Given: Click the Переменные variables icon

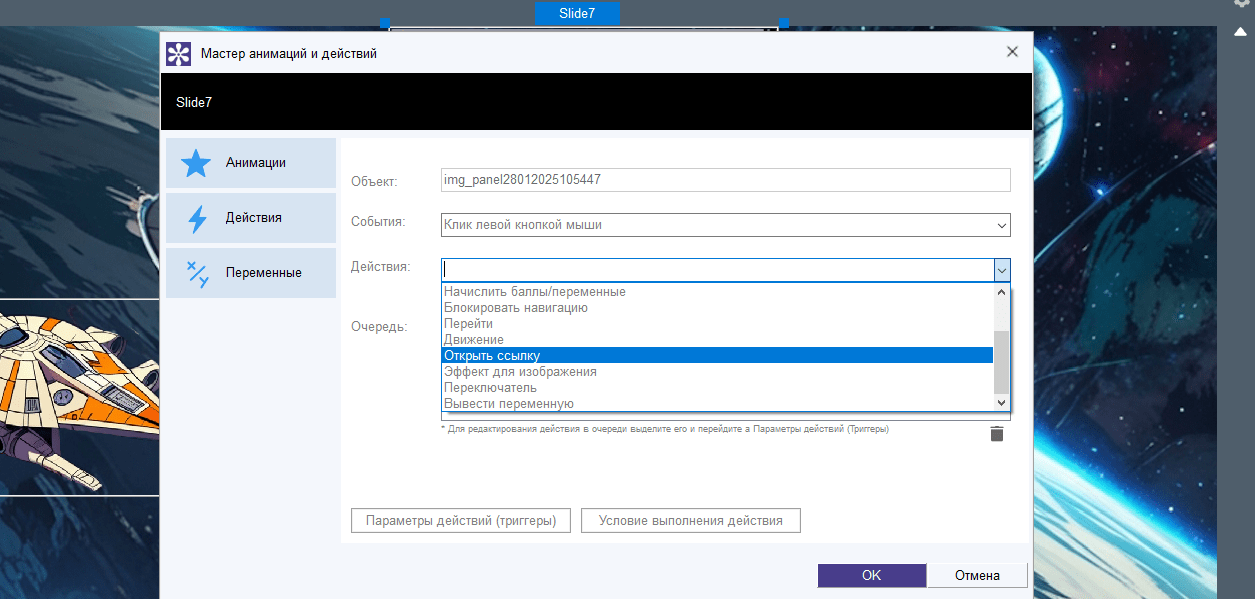Looking at the screenshot, I should [197, 273].
